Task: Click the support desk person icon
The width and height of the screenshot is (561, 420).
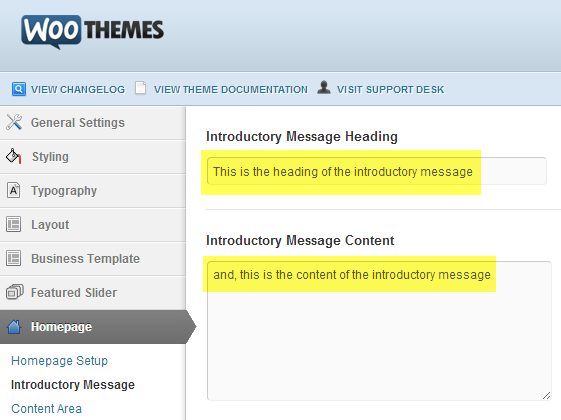Action: click(x=324, y=87)
